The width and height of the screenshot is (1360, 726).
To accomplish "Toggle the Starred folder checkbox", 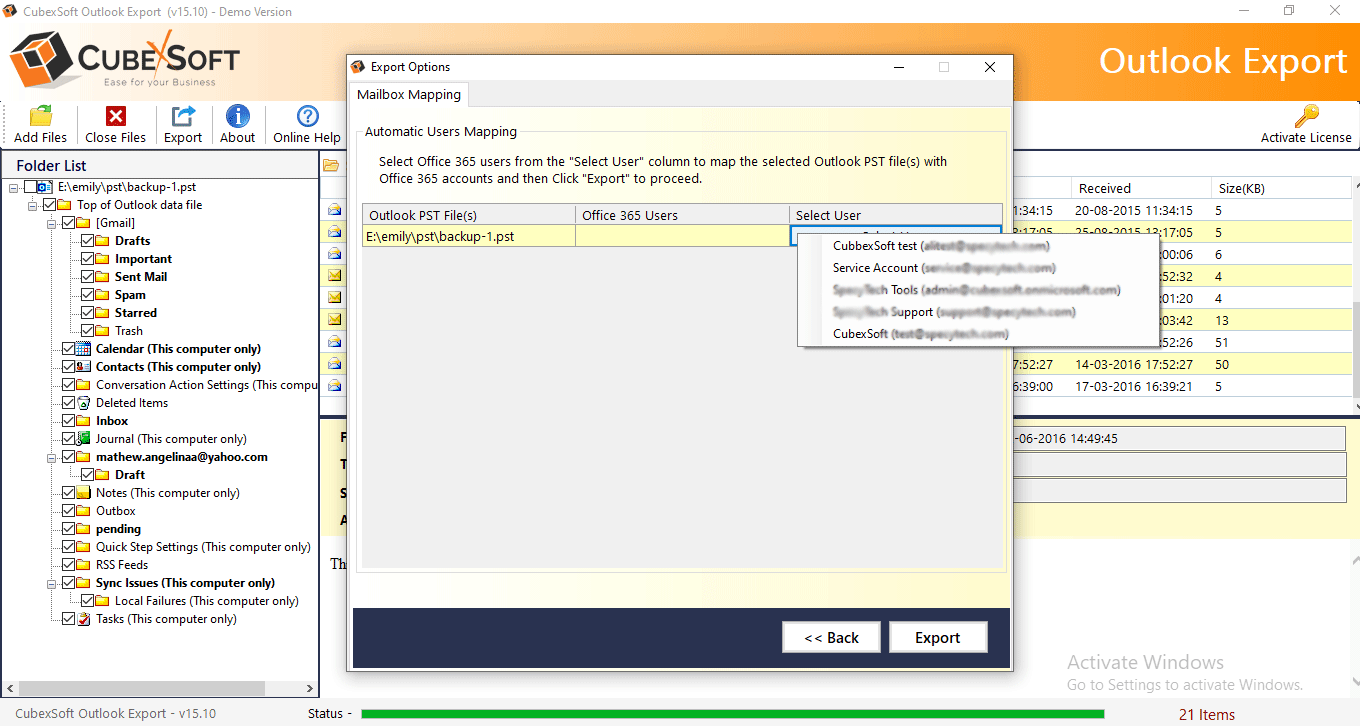I will click(87, 313).
